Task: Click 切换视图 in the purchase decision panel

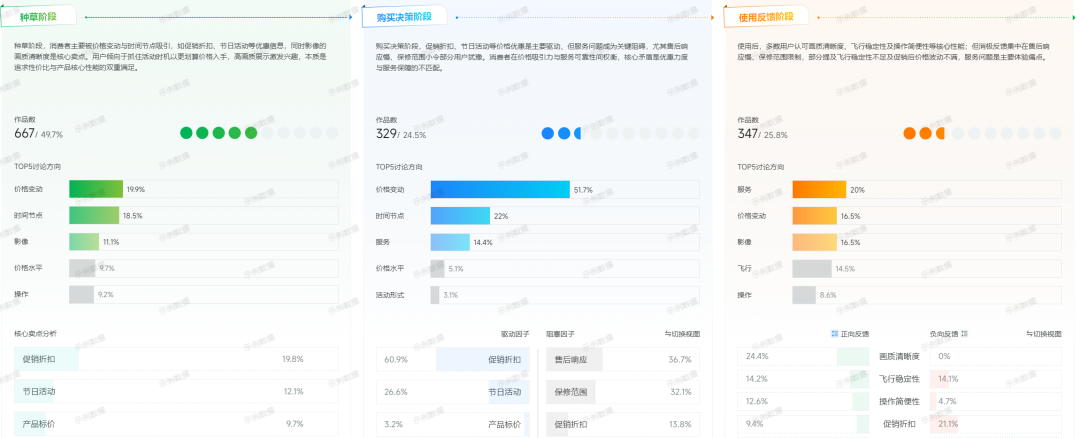Action: coord(682,334)
